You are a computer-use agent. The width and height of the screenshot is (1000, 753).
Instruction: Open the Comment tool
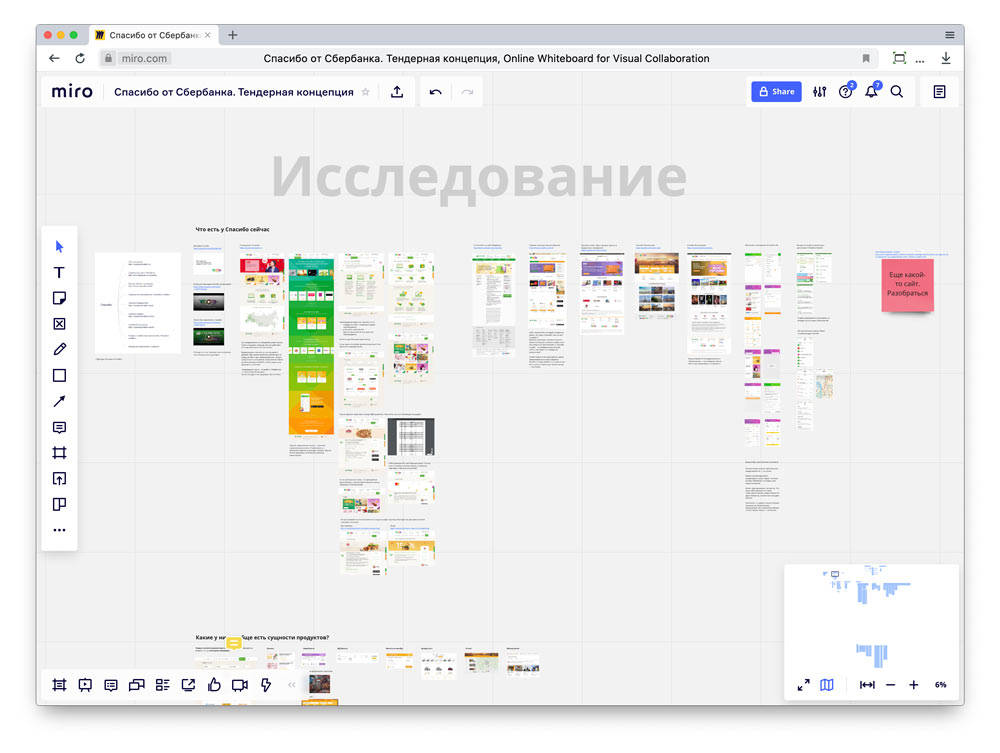click(x=59, y=427)
